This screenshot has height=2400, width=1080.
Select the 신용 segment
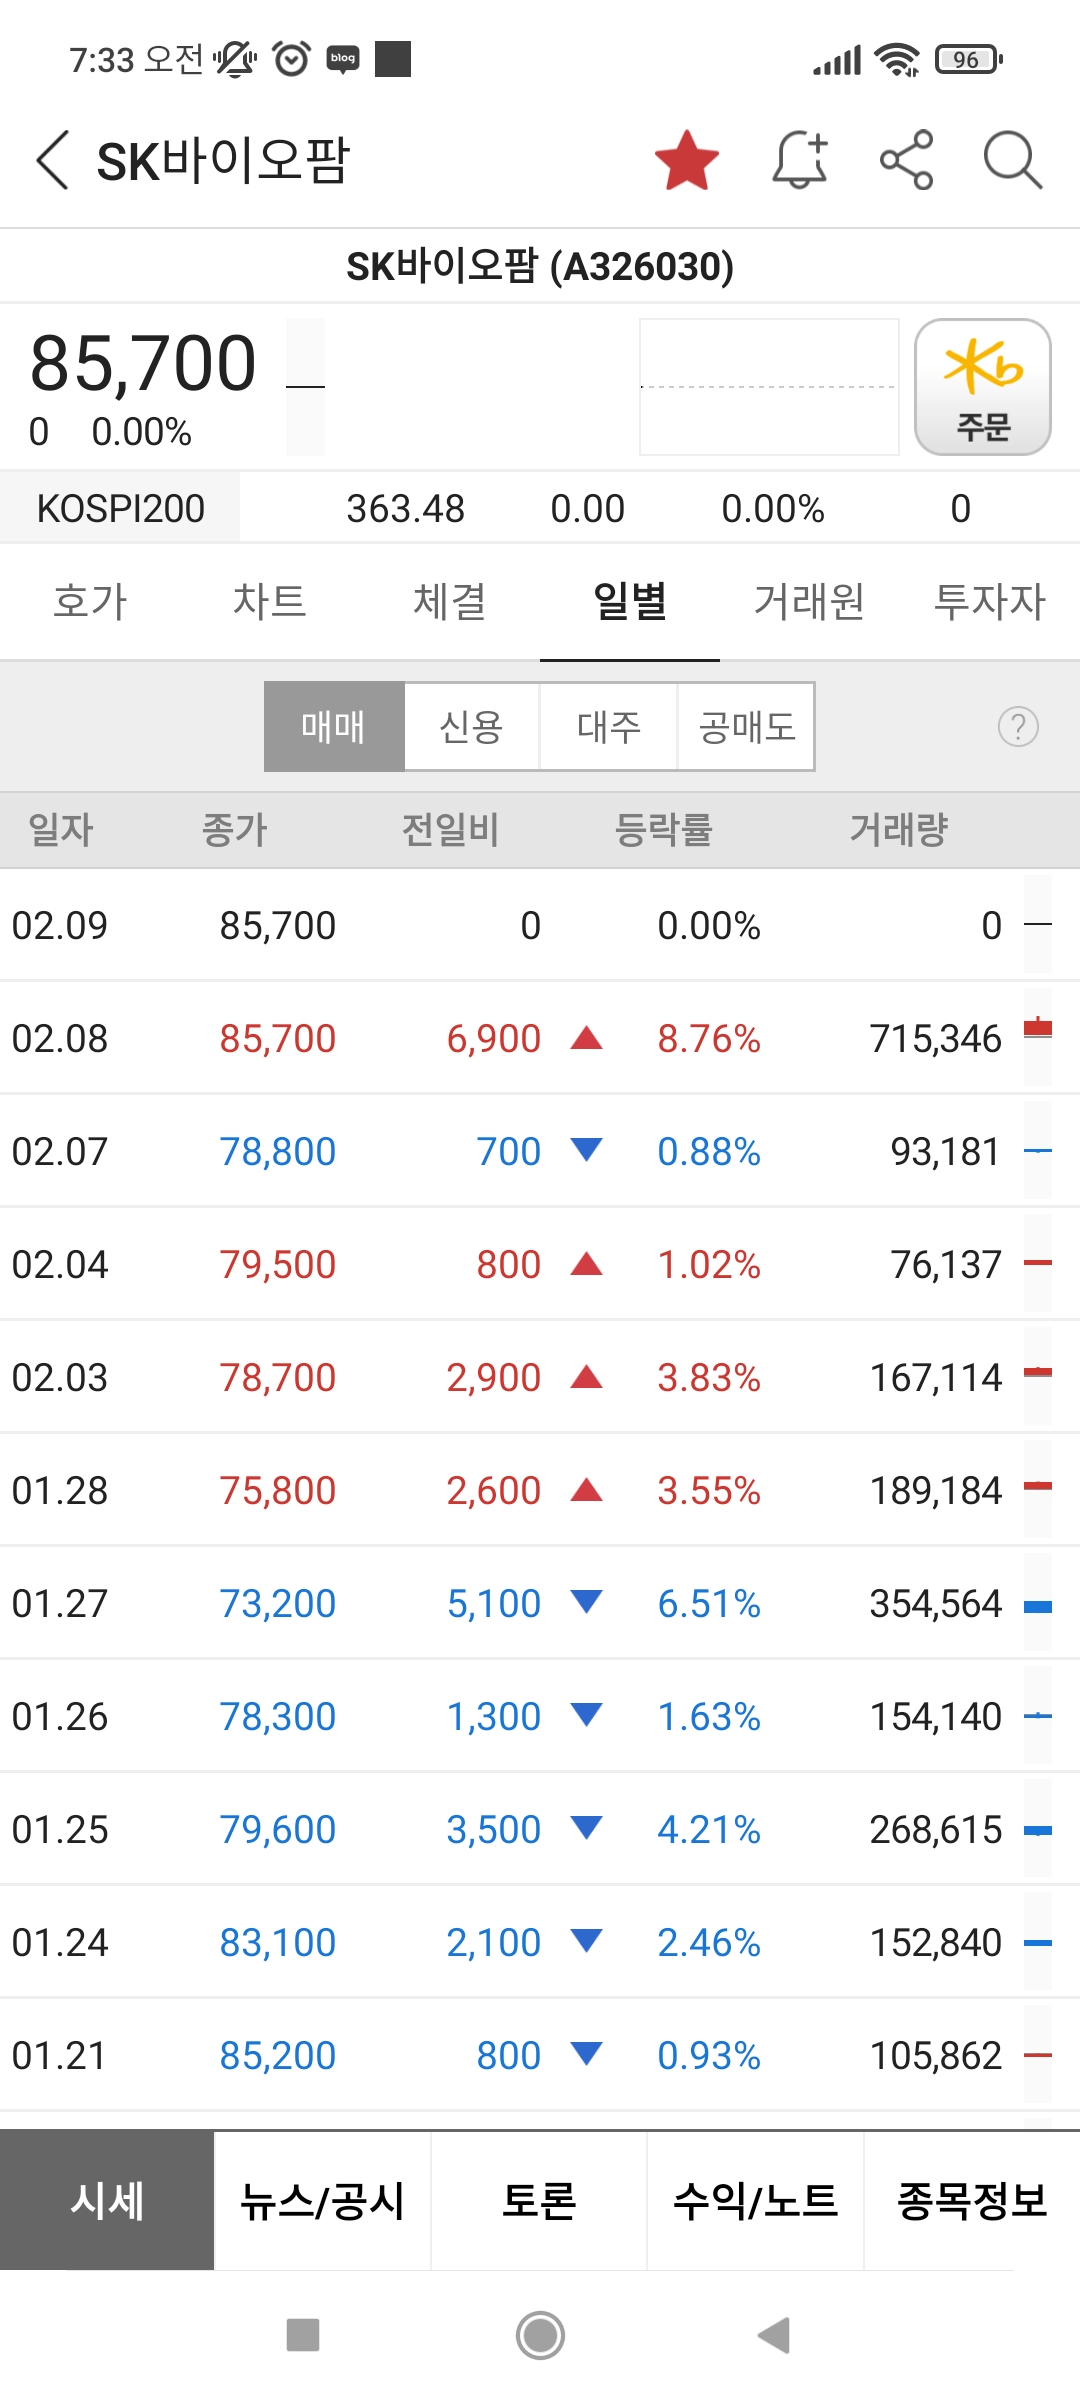(x=472, y=727)
